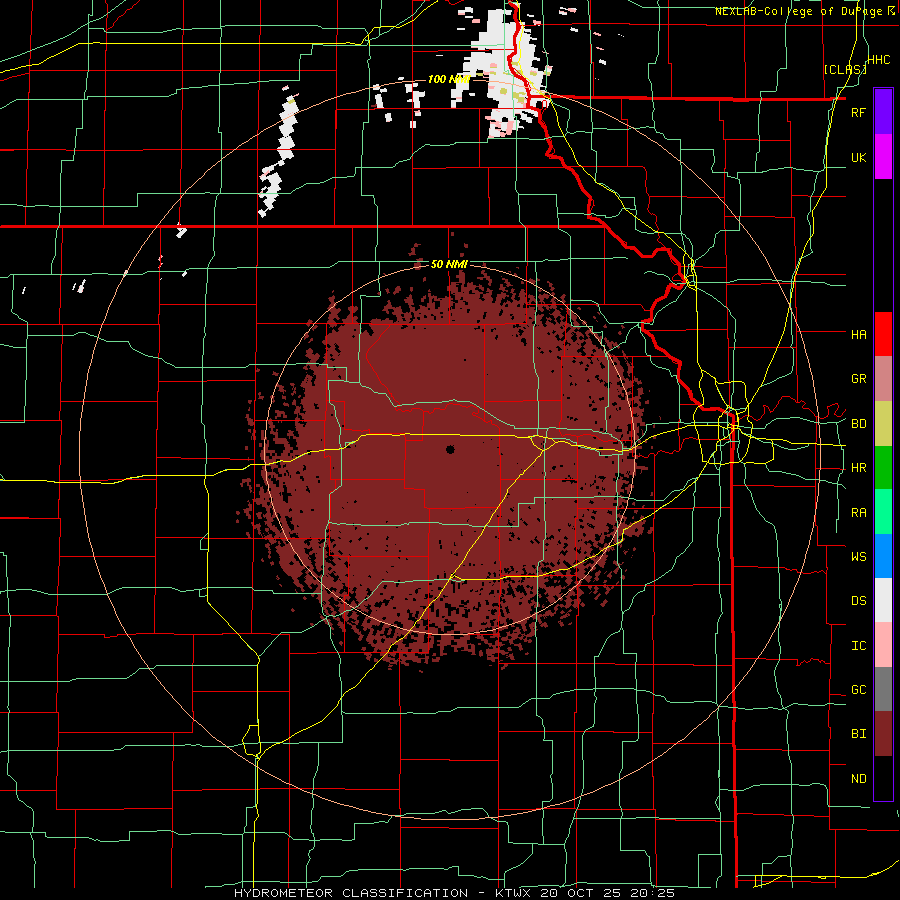Viewport: 900px width, 900px height.
Task: Click the WS legend label
Action: (x=858, y=557)
